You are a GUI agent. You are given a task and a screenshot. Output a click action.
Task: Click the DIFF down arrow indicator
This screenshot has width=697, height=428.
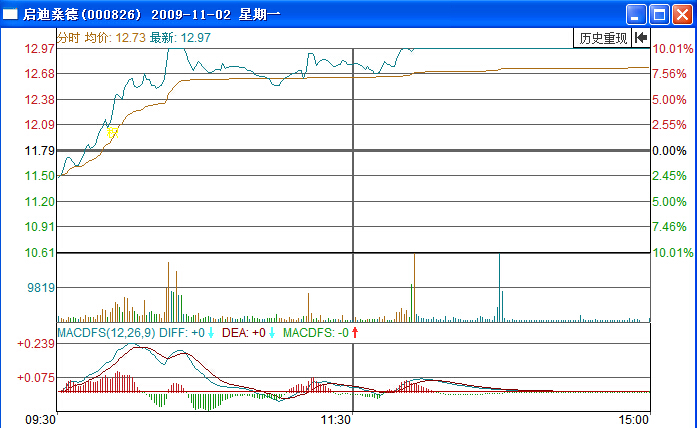tap(211, 332)
